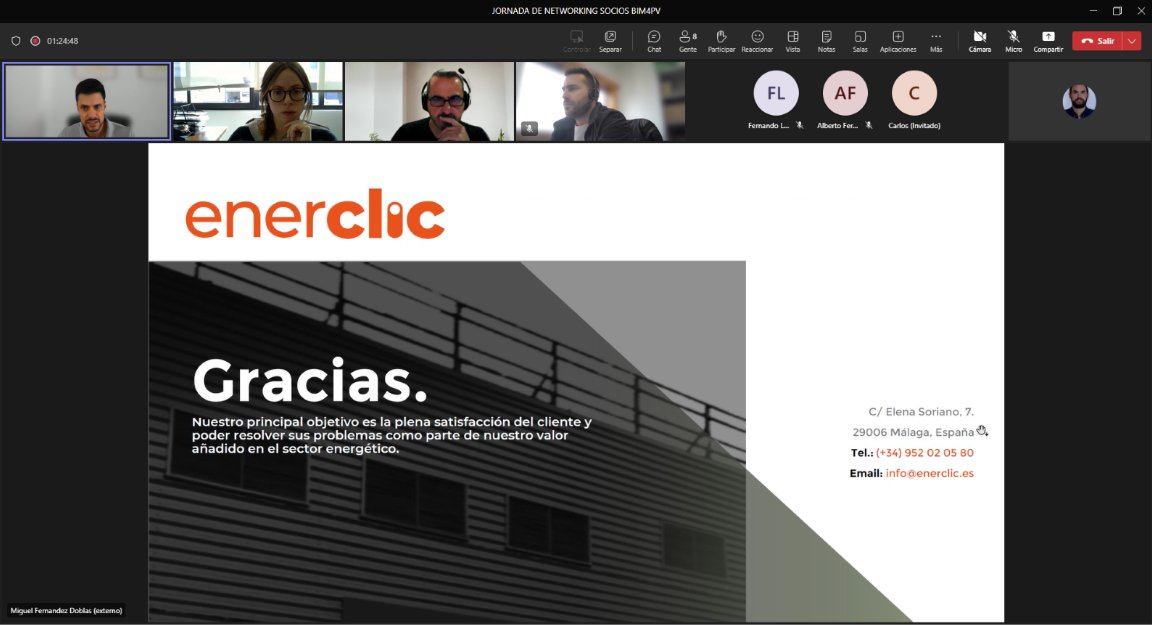Image resolution: width=1152 pixels, height=625 pixels.
Task: Raise hand with Participar button
Action: coord(721,41)
